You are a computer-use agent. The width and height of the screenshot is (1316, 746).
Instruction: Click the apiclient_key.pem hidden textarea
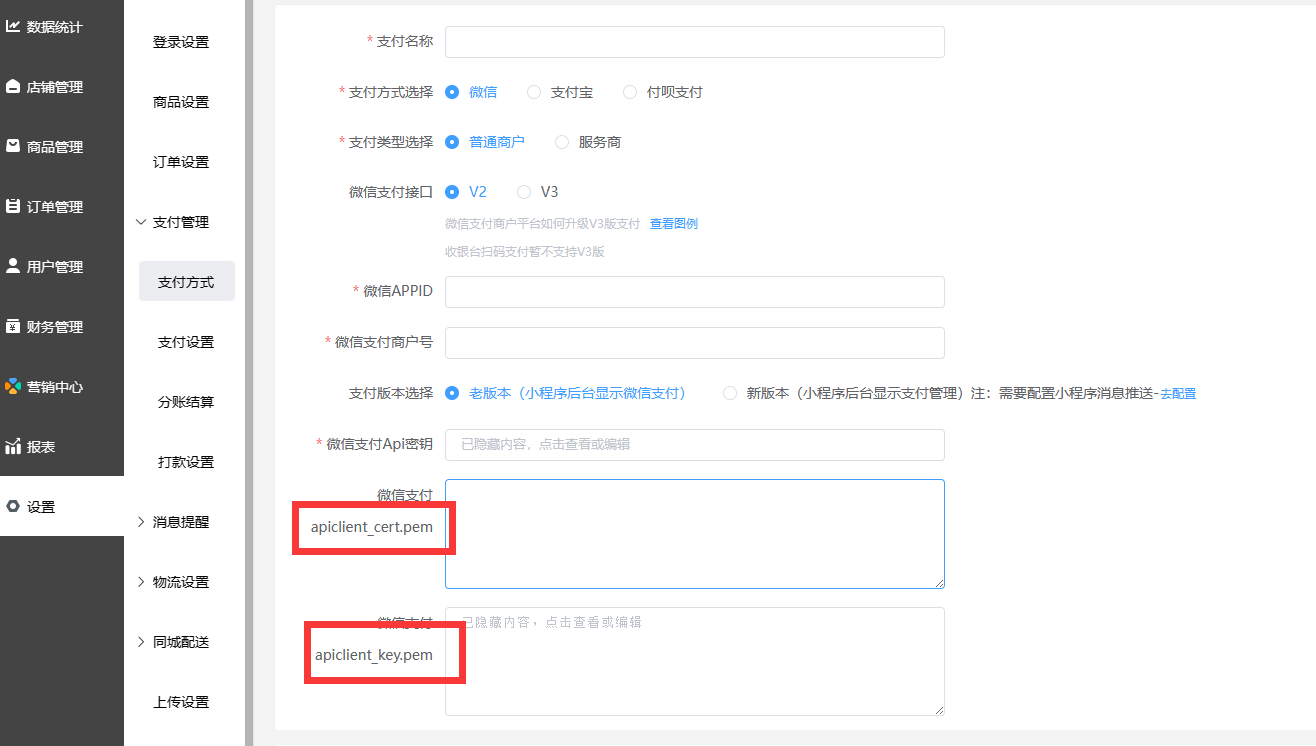point(695,662)
